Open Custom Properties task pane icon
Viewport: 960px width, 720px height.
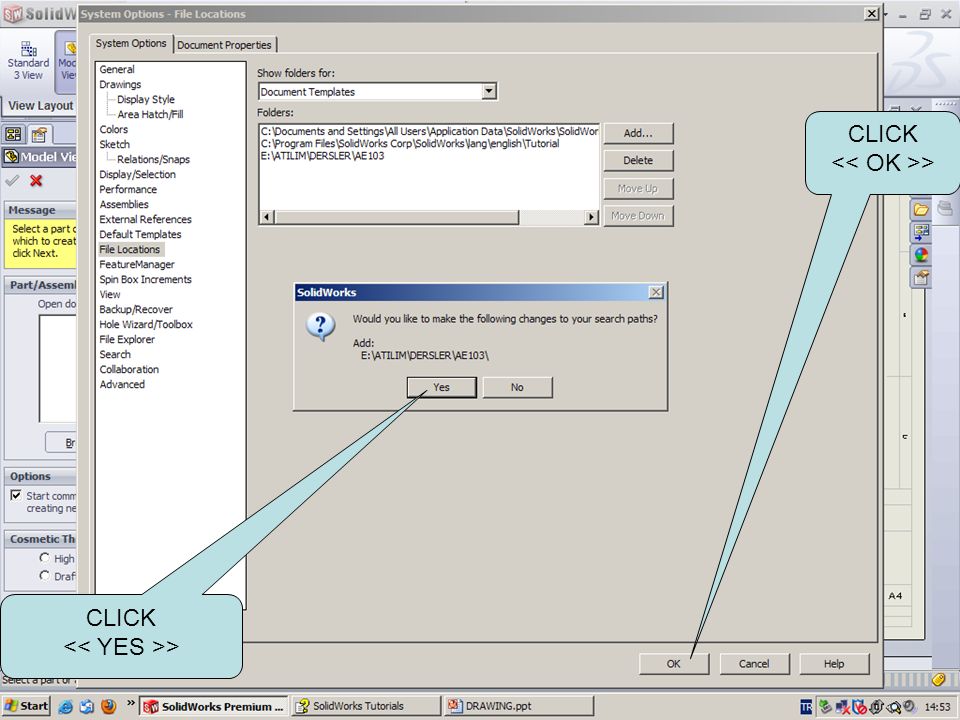coord(921,278)
